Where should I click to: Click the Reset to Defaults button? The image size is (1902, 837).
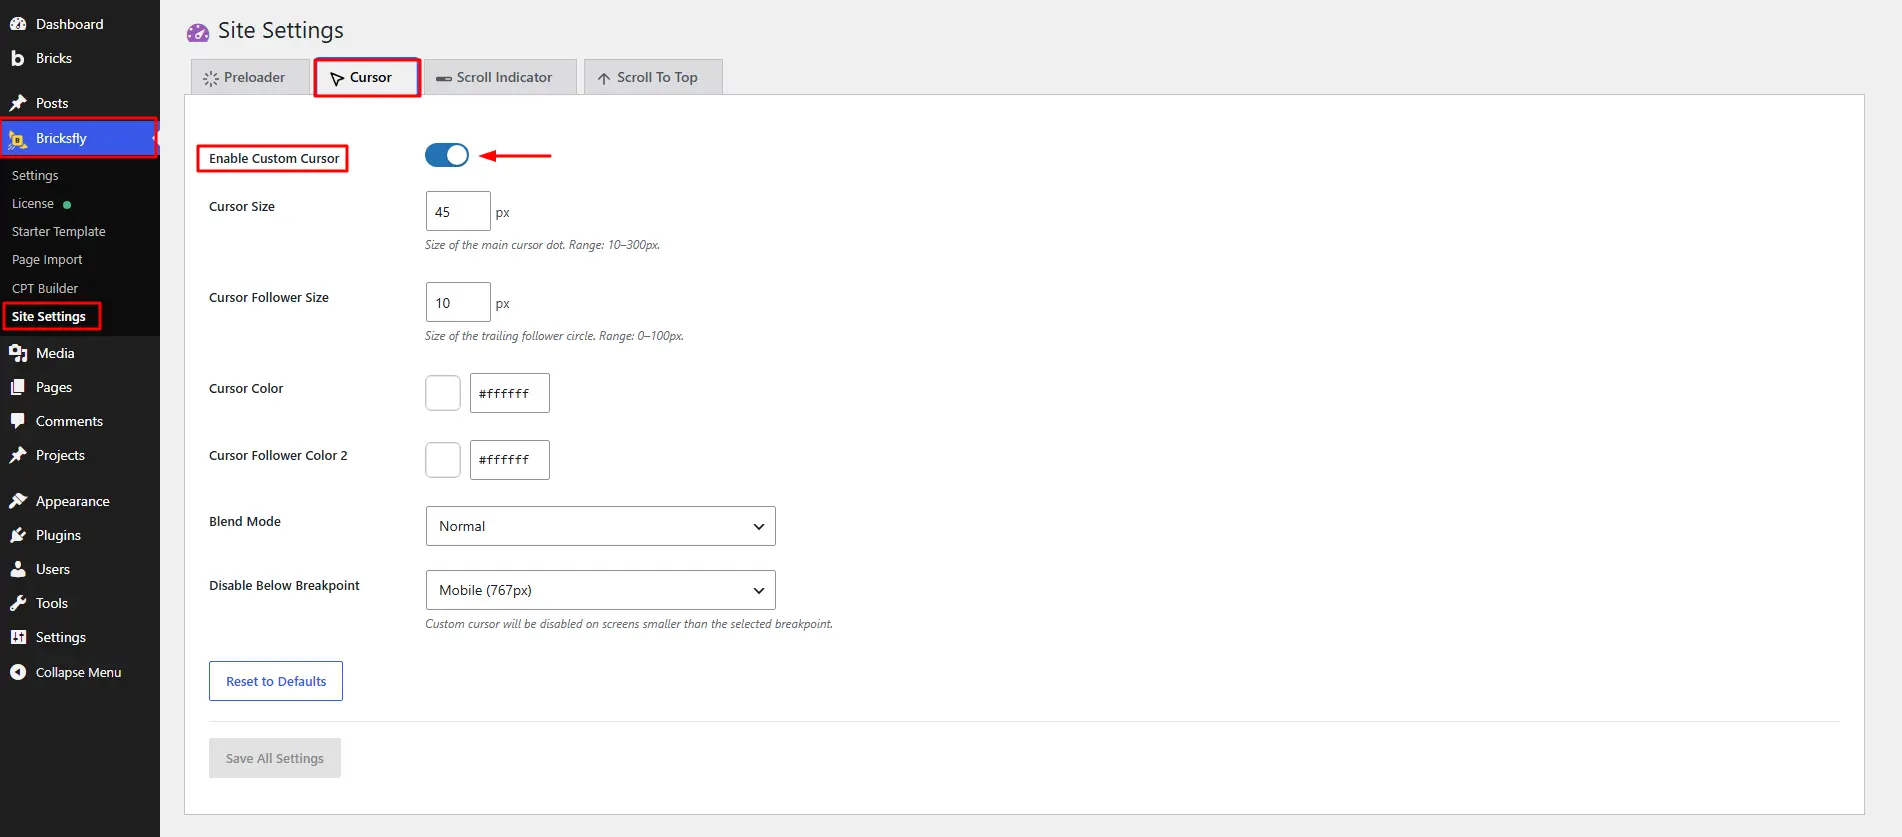(x=276, y=681)
